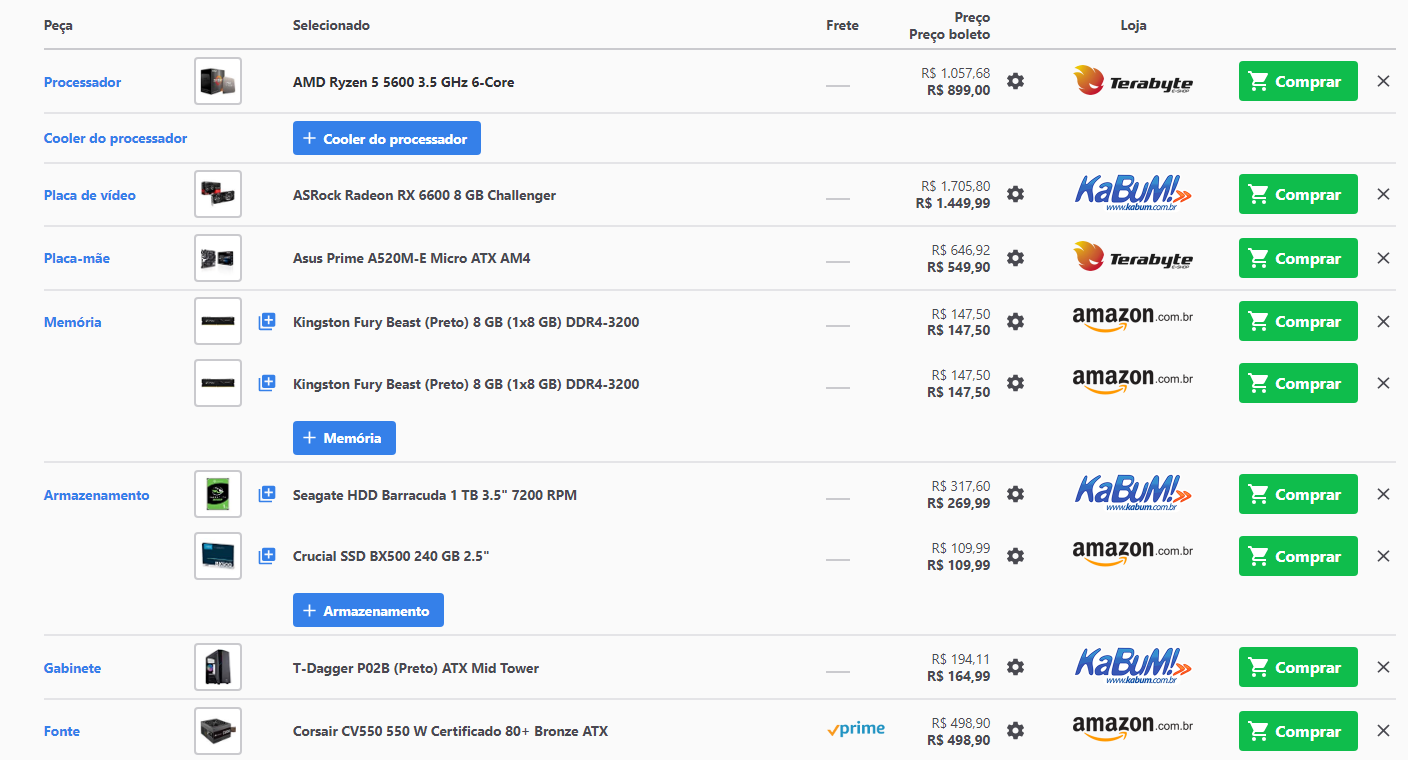
Task: Click the Prime shipping badge on the Fonte row
Action: pos(856,729)
